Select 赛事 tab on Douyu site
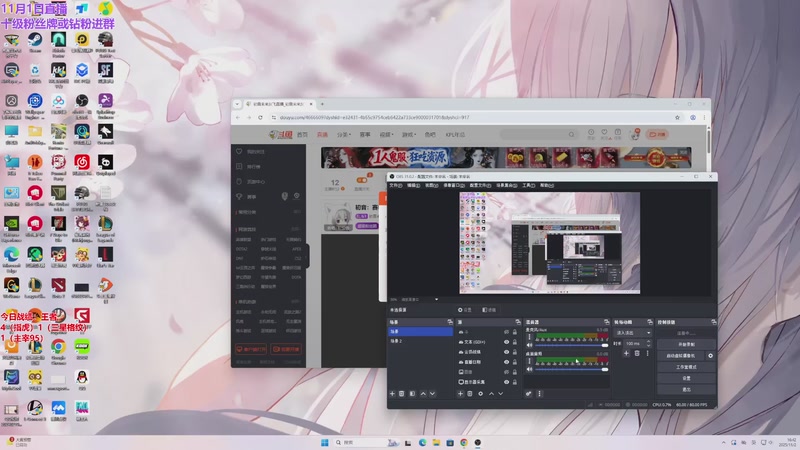The width and height of the screenshot is (800, 450). point(365,135)
